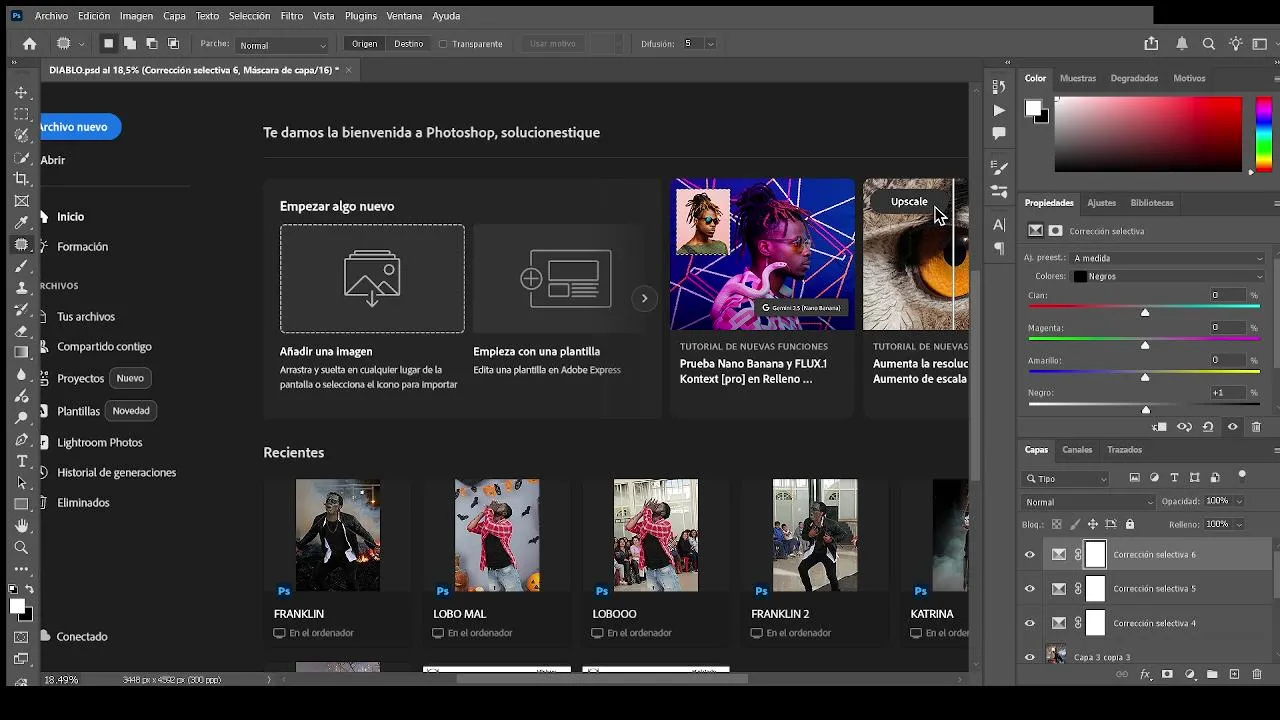The image size is (1280, 720).
Task: Hide the Corrección selectiva 4 layer
Action: pos(1030,623)
